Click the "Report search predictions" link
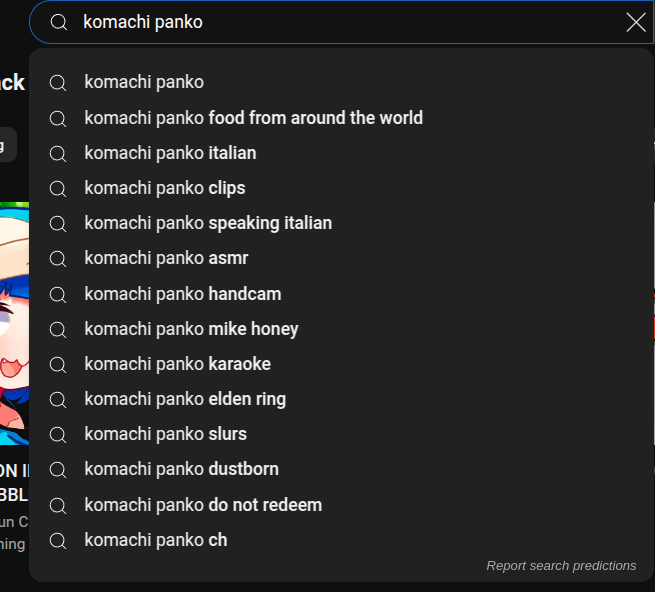 point(561,566)
